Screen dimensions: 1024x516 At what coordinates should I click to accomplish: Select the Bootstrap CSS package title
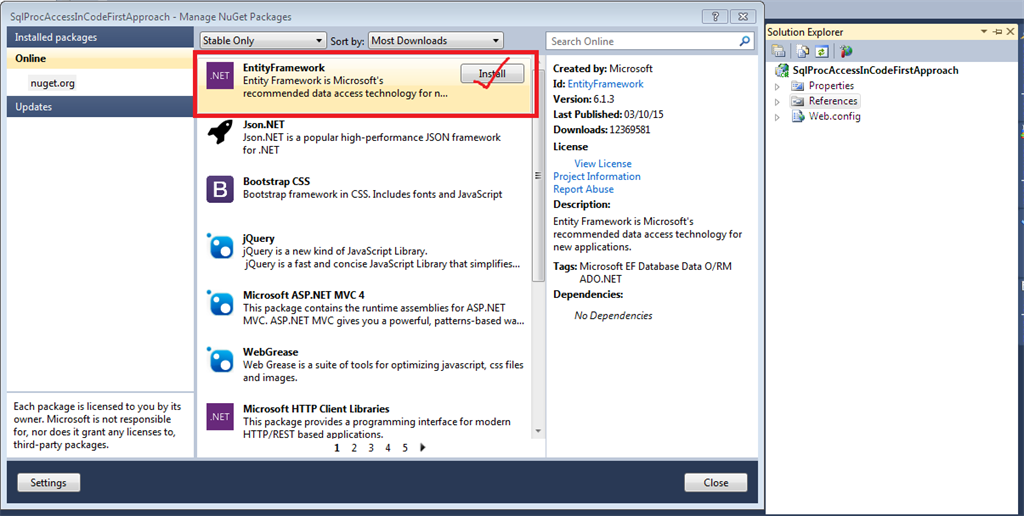click(276, 181)
